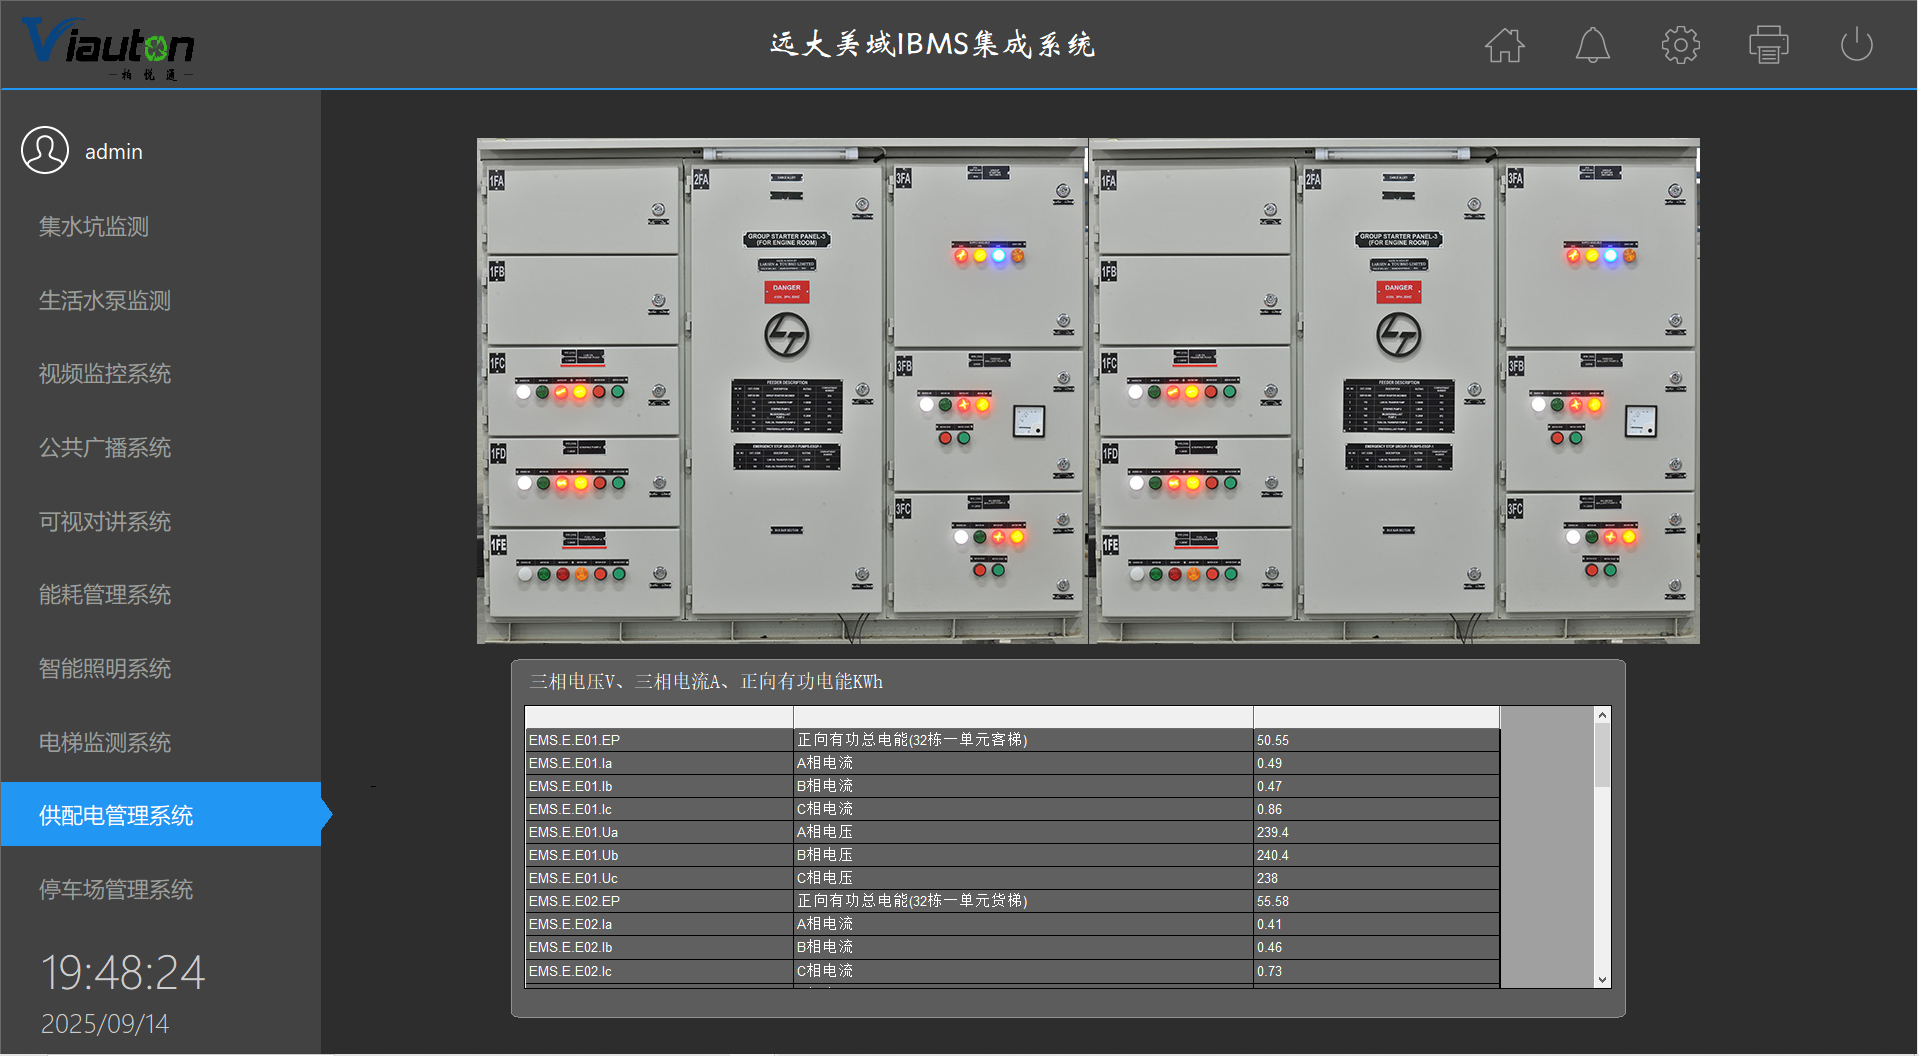Click the left switchgear cabinet image

[782, 390]
